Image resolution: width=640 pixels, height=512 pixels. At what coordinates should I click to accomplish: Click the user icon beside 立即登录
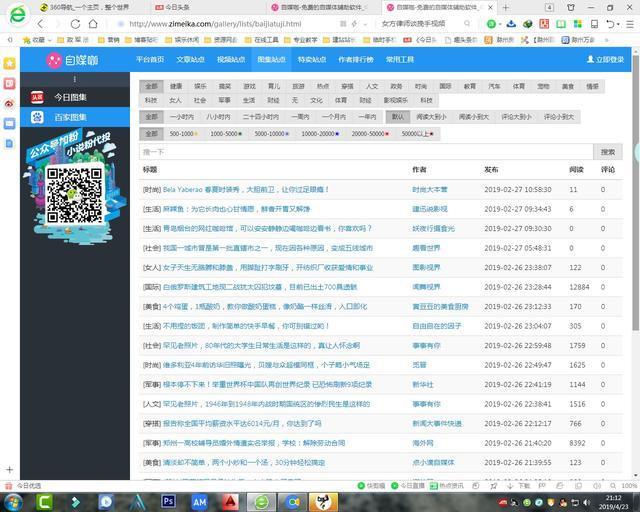[x=590, y=60]
